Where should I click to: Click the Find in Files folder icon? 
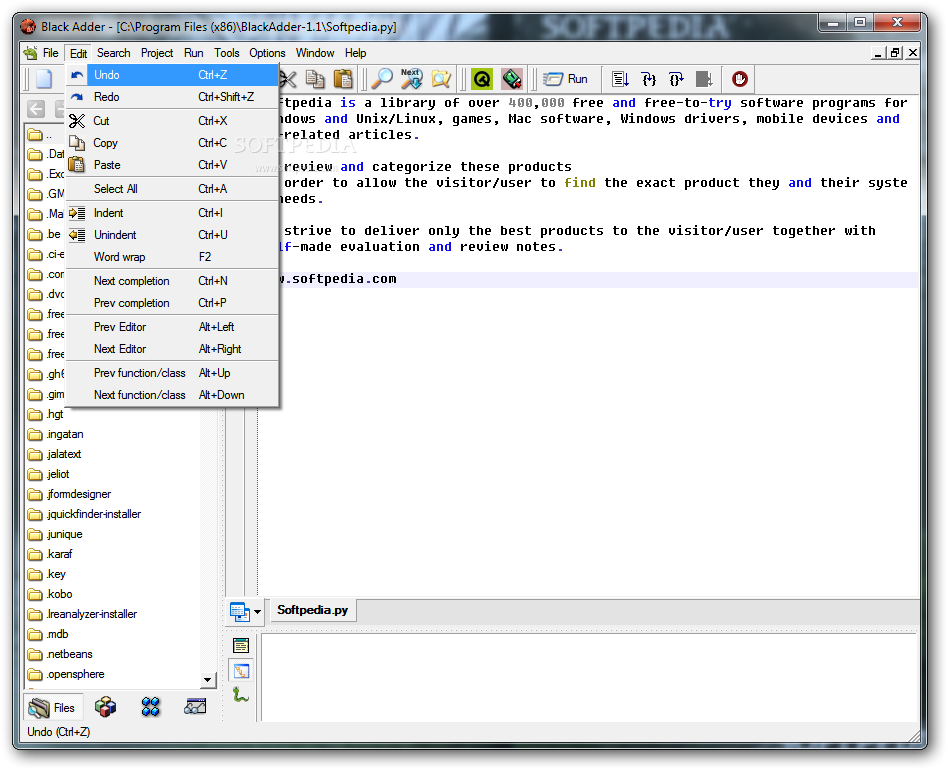(x=441, y=79)
